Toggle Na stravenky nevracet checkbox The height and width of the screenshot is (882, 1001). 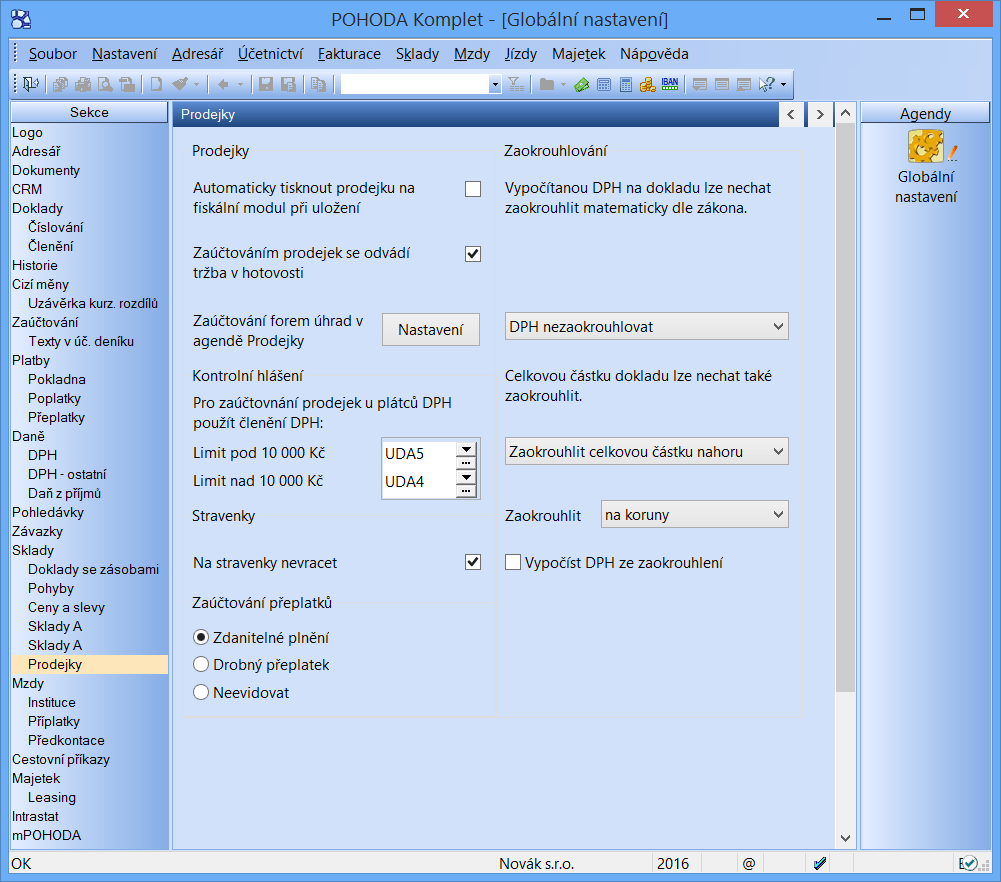coord(473,563)
